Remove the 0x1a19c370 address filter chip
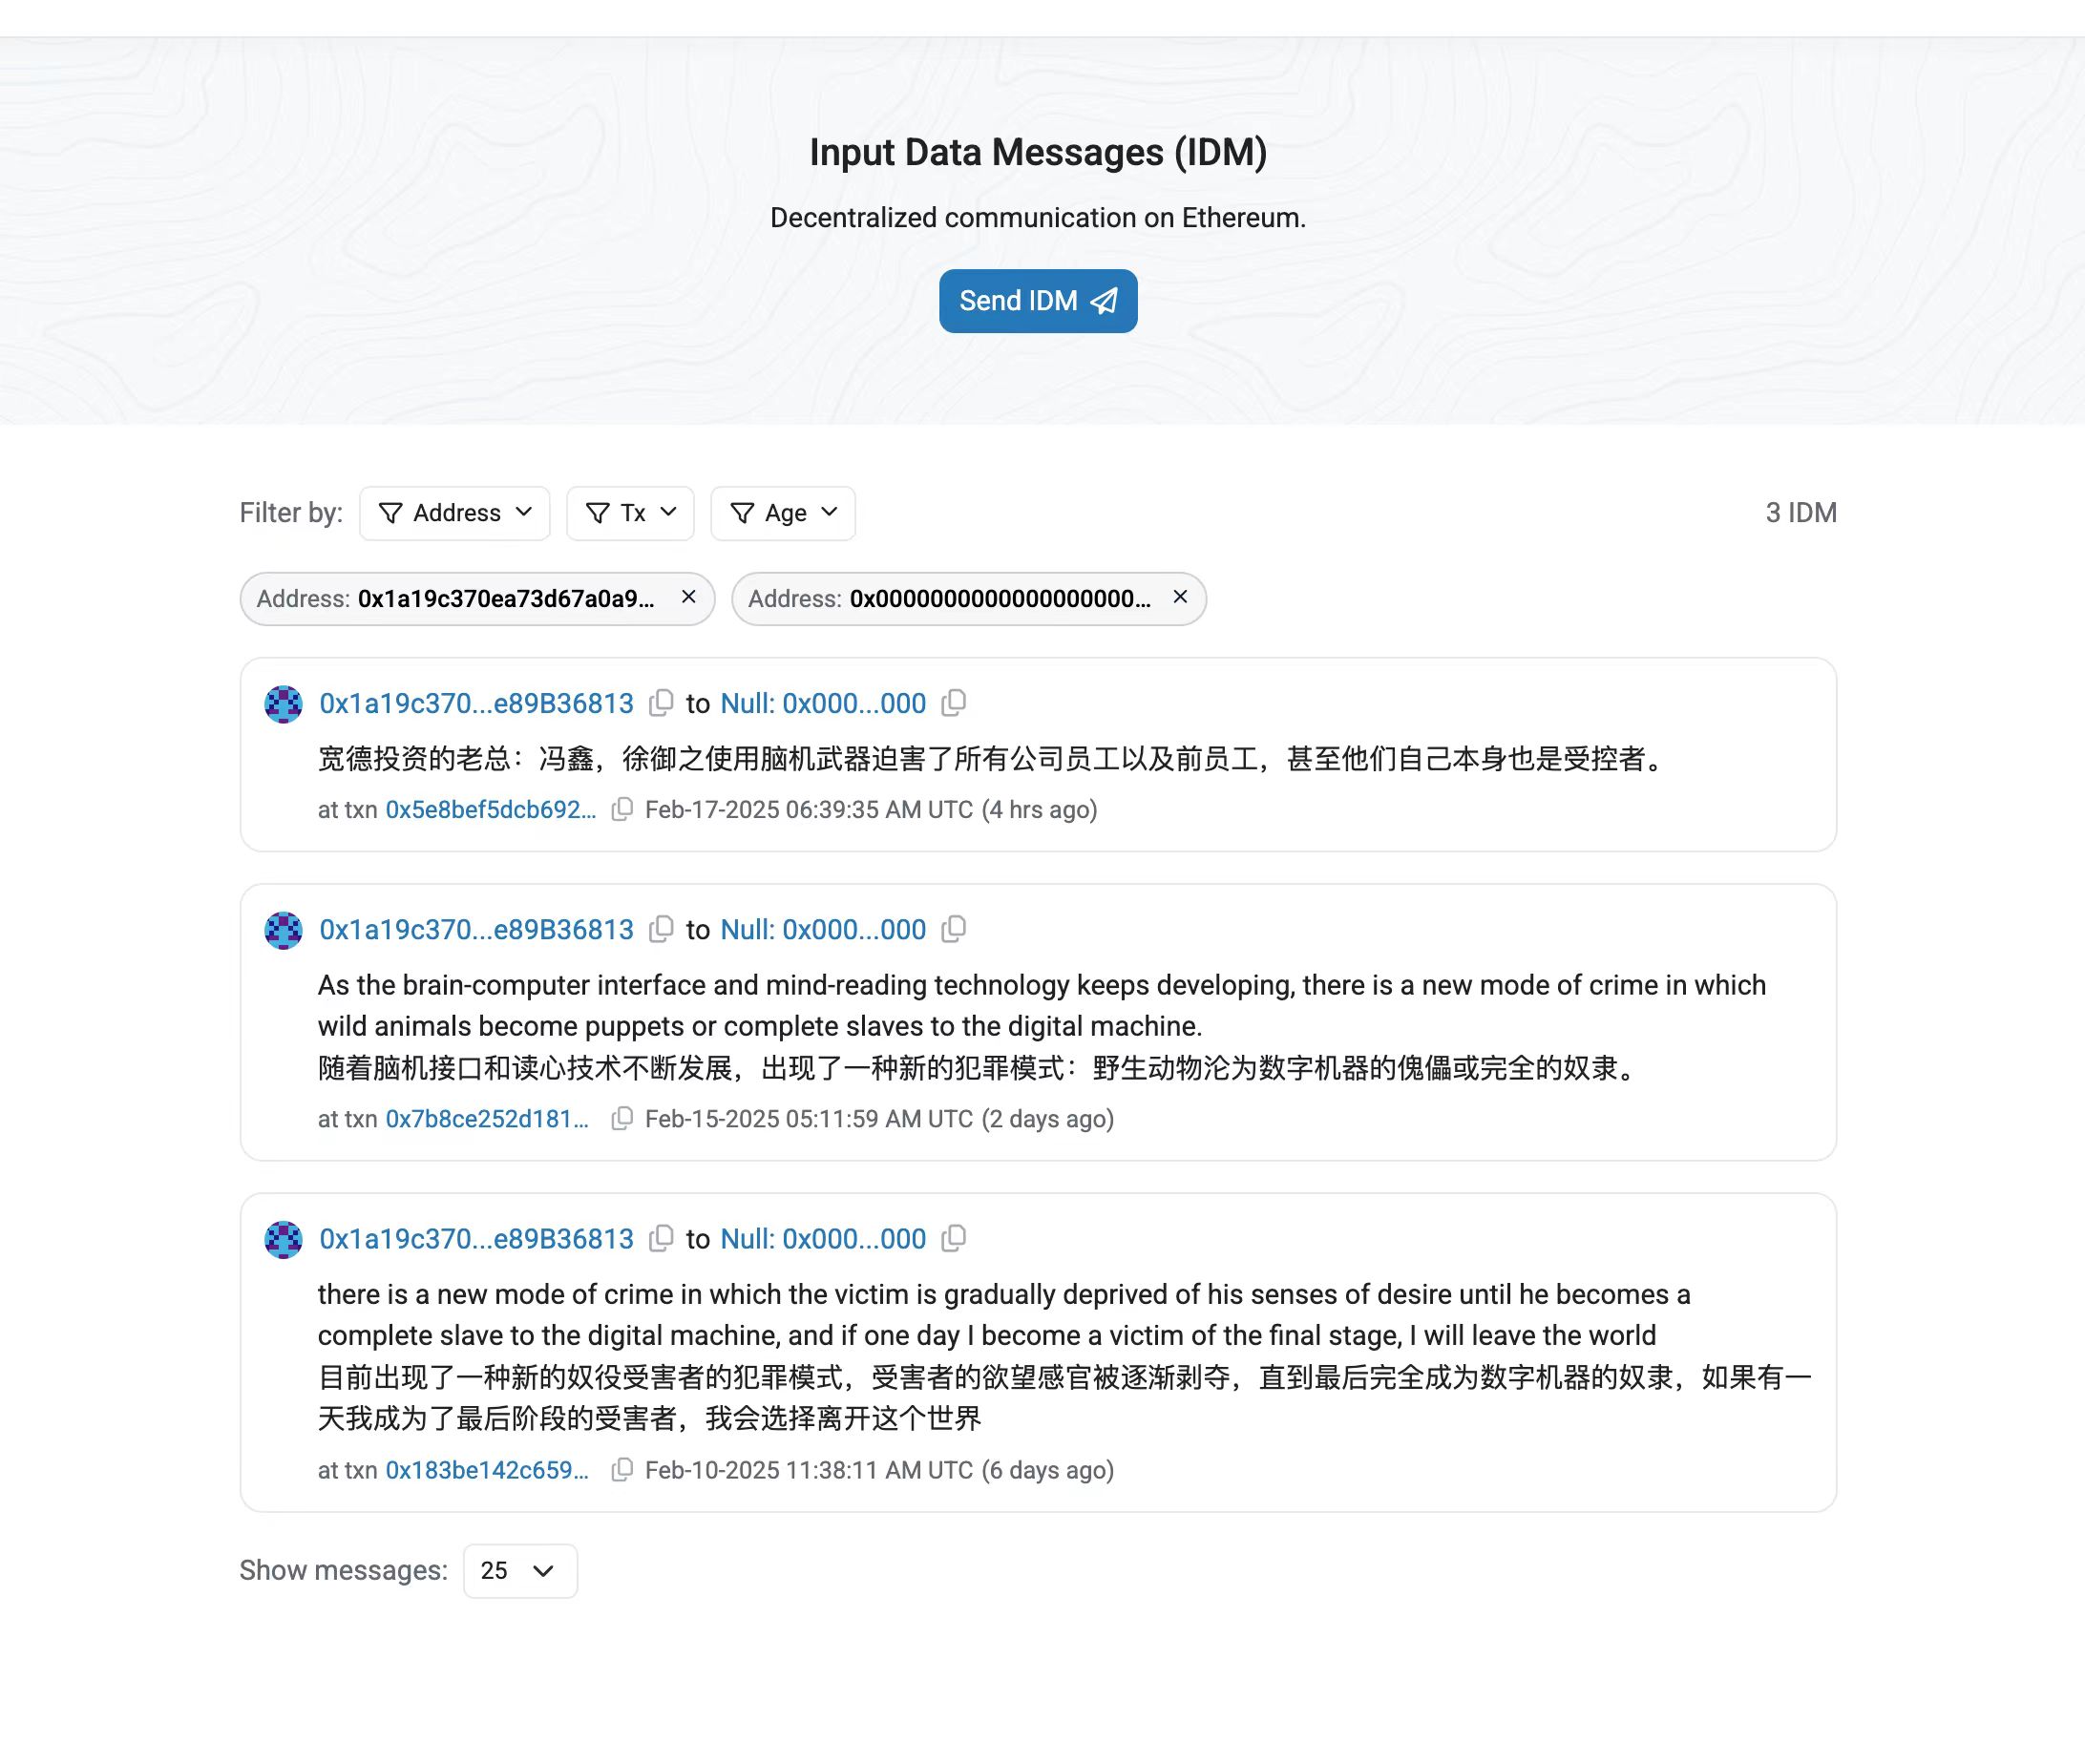The width and height of the screenshot is (2085, 1764). (x=688, y=598)
